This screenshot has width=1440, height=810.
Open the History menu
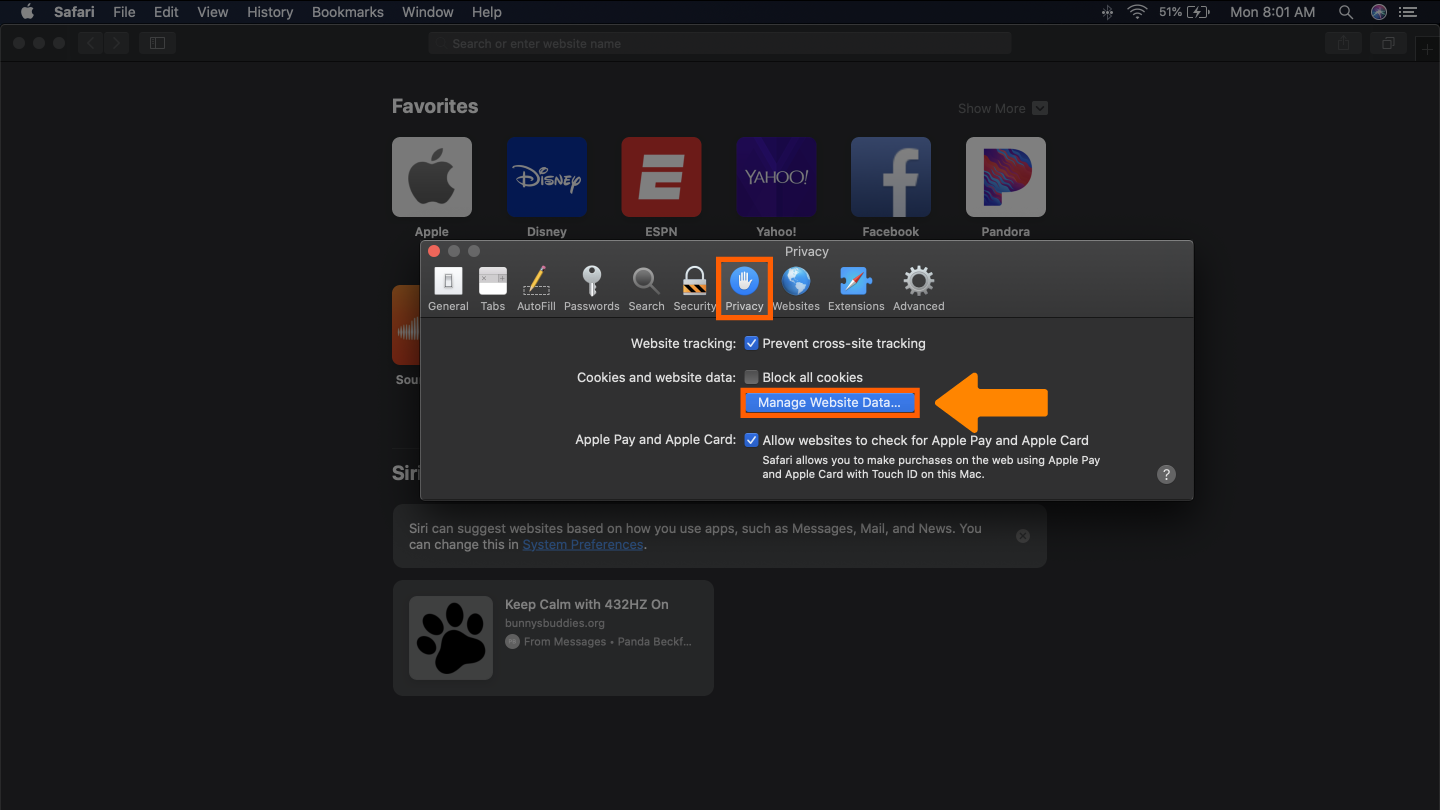pyautogui.click(x=270, y=12)
